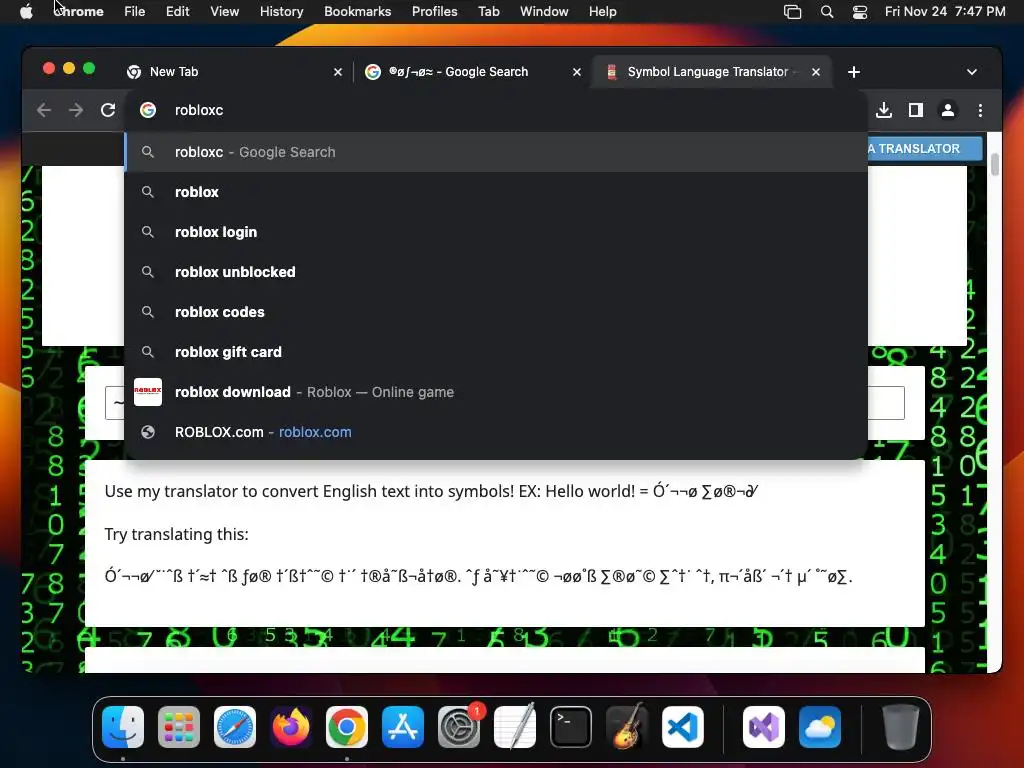Click the page vertical scrollbar
Screen dimensions: 1024x768
tap(994, 165)
